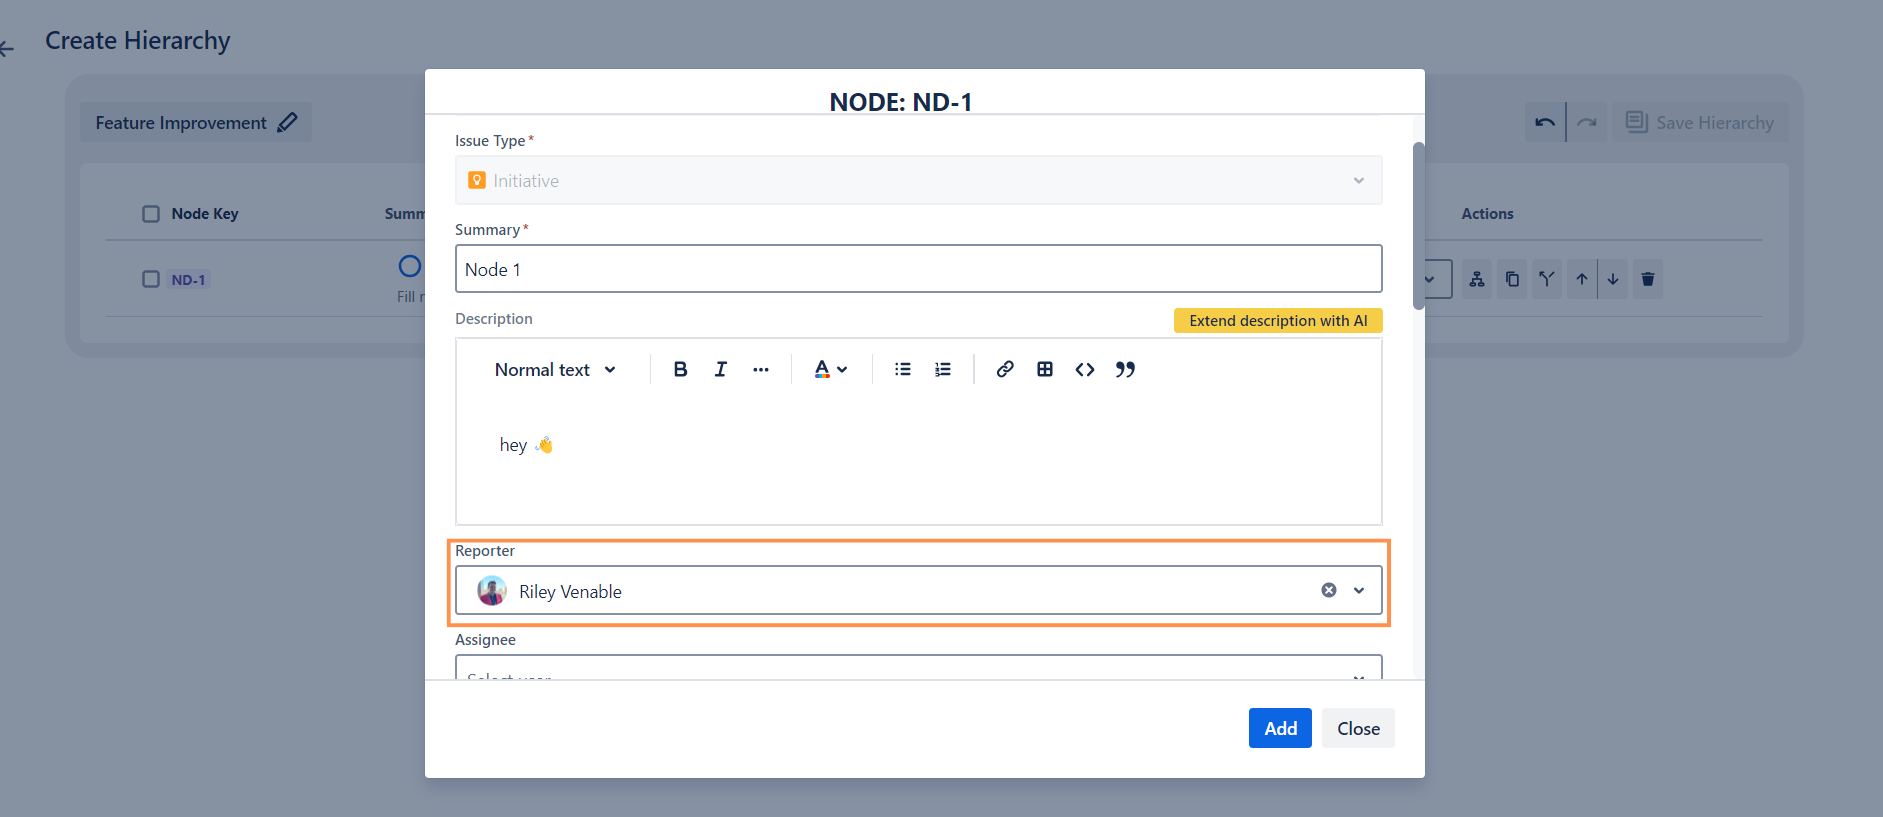Image resolution: width=1883 pixels, height=817 pixels.
Task: Insert a block quote in description
Action: pyautogui.click(x=1125, y=369)
